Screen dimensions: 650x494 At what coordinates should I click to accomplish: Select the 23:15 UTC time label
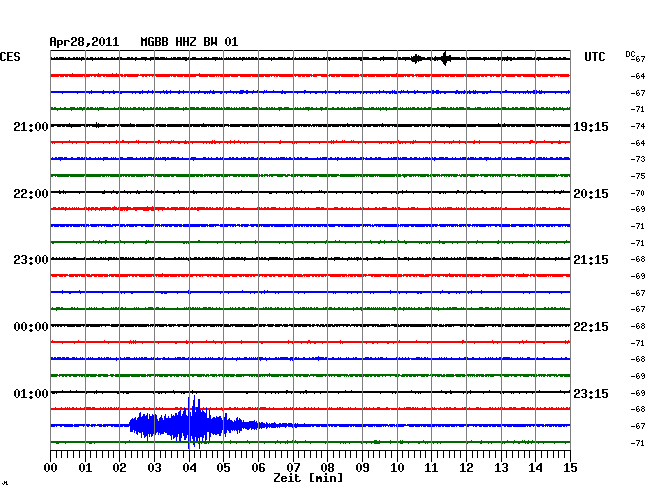pos(591,393)
